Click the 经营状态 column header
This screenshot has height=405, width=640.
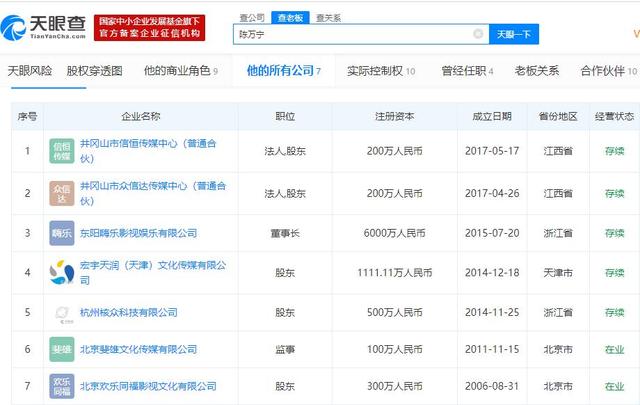(614, 116)
